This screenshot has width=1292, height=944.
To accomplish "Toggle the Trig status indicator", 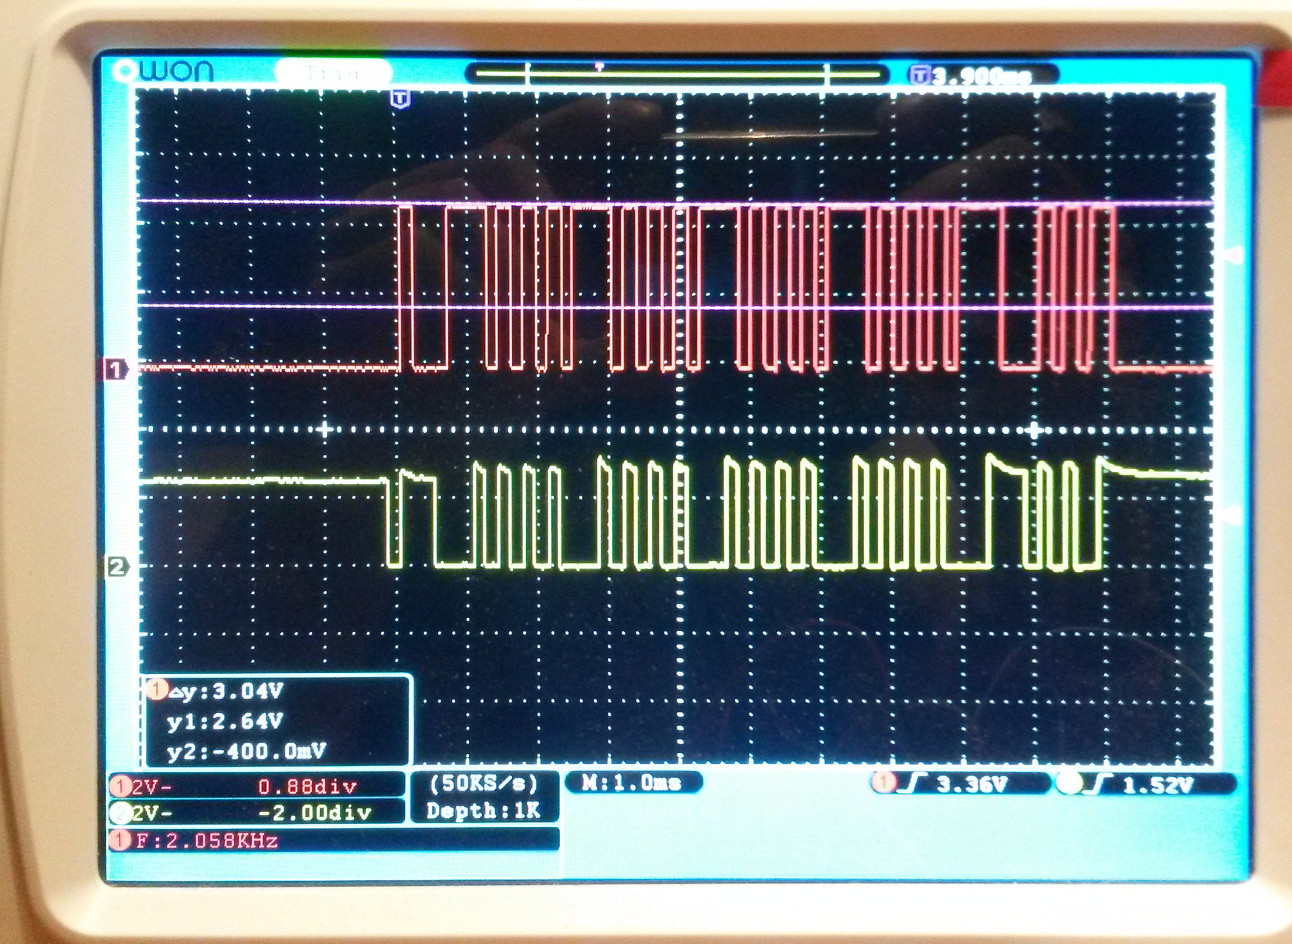I will pyautogui.click(x=330, y=70).
